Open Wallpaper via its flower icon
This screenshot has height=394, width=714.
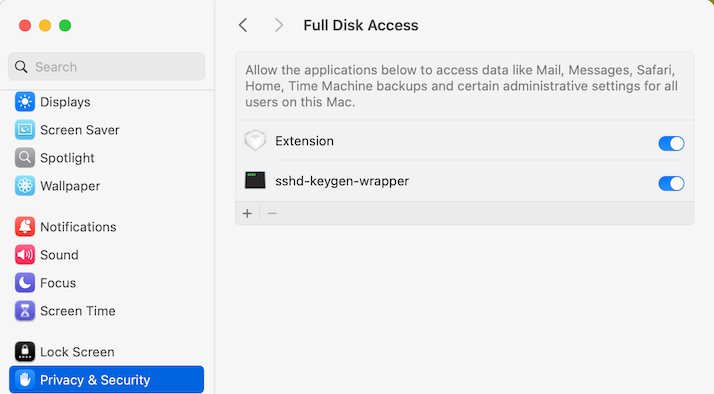(x=25, y=186)
